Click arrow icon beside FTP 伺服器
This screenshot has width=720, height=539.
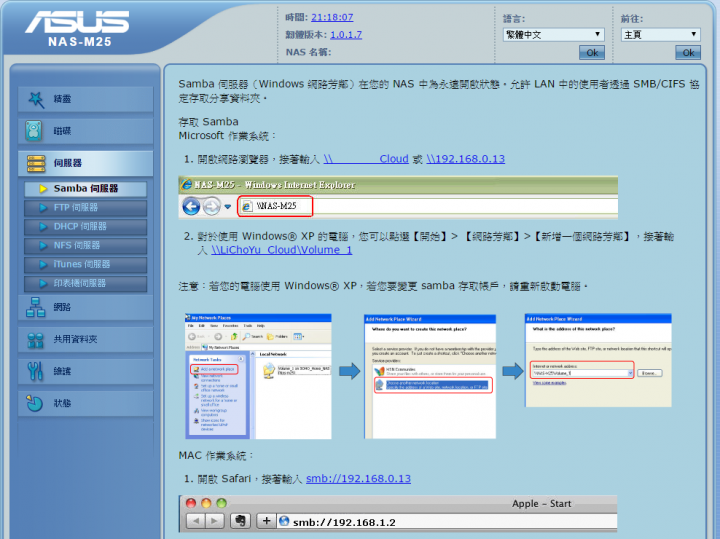coord(43,208)
